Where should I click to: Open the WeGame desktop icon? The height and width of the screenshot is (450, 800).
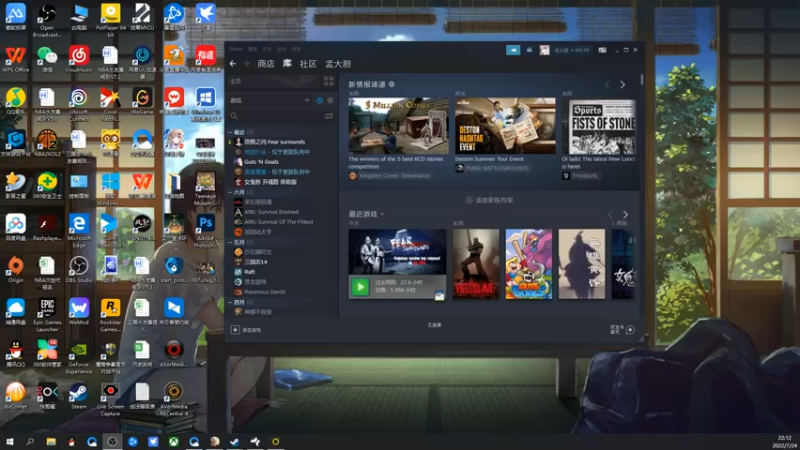point(142,101)
